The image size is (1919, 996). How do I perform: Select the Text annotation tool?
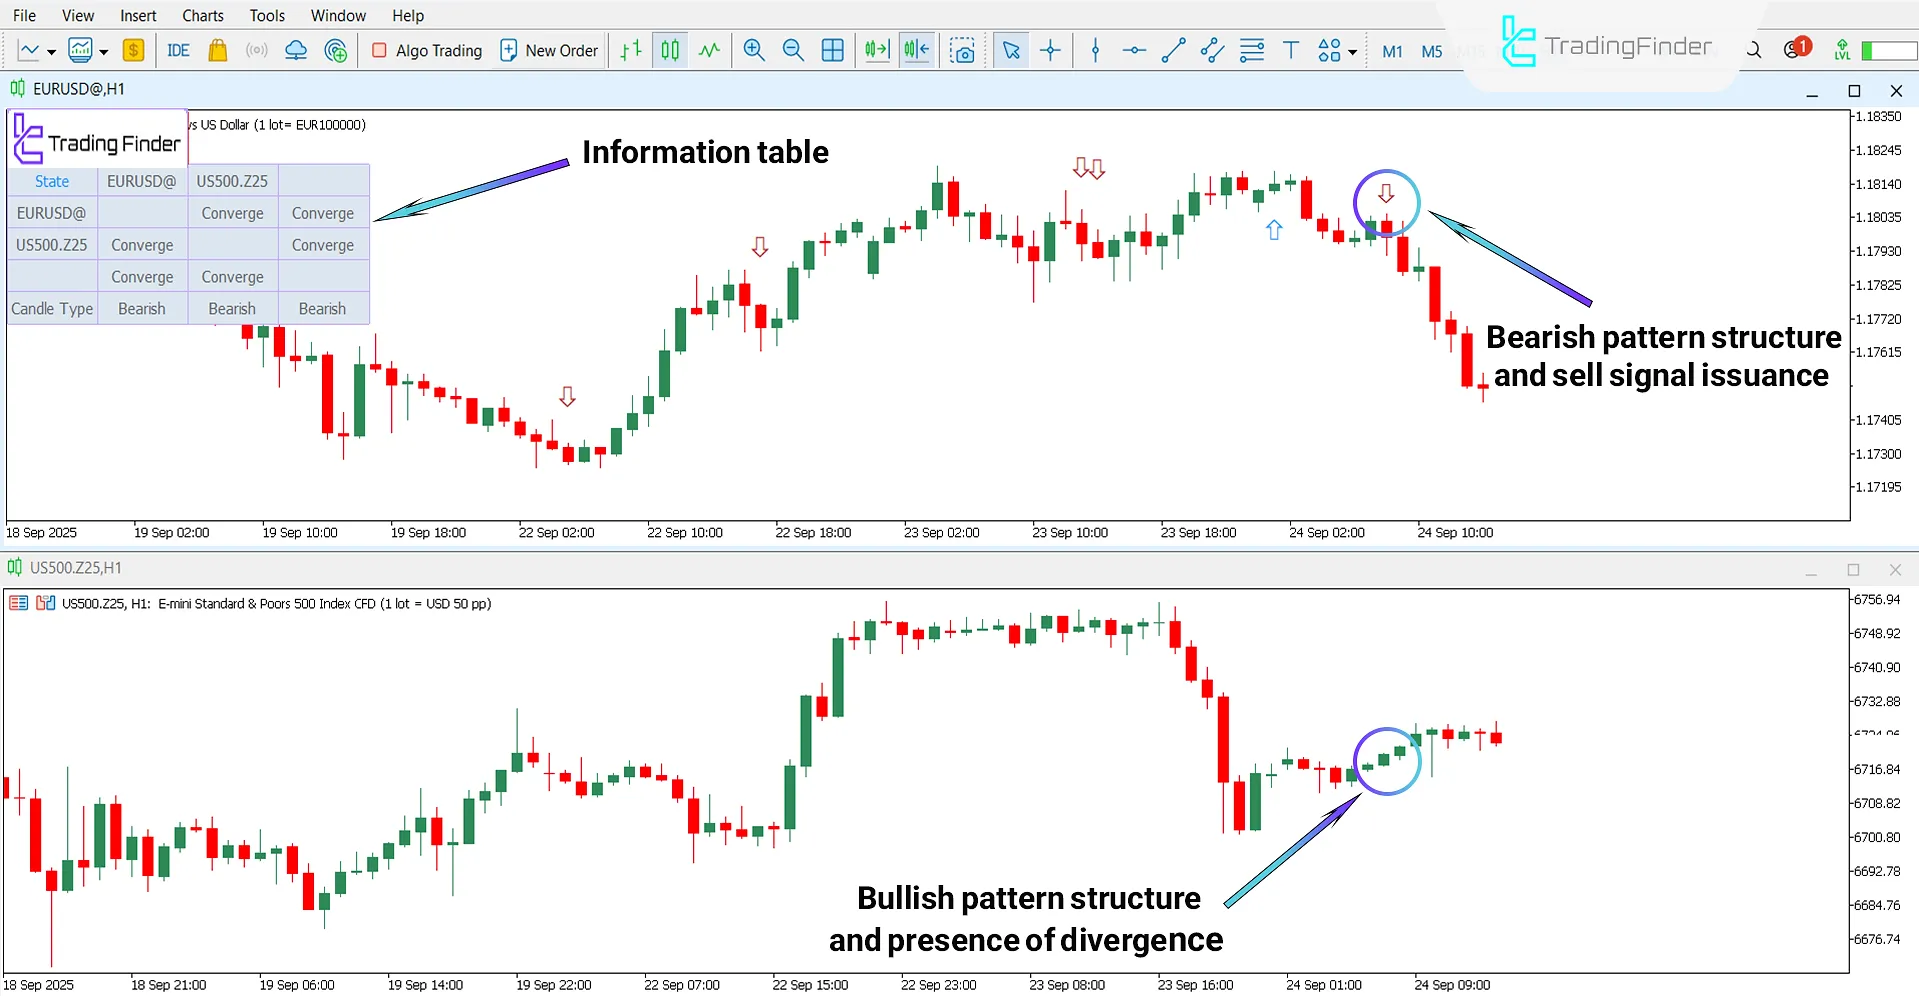point(1290,50)
